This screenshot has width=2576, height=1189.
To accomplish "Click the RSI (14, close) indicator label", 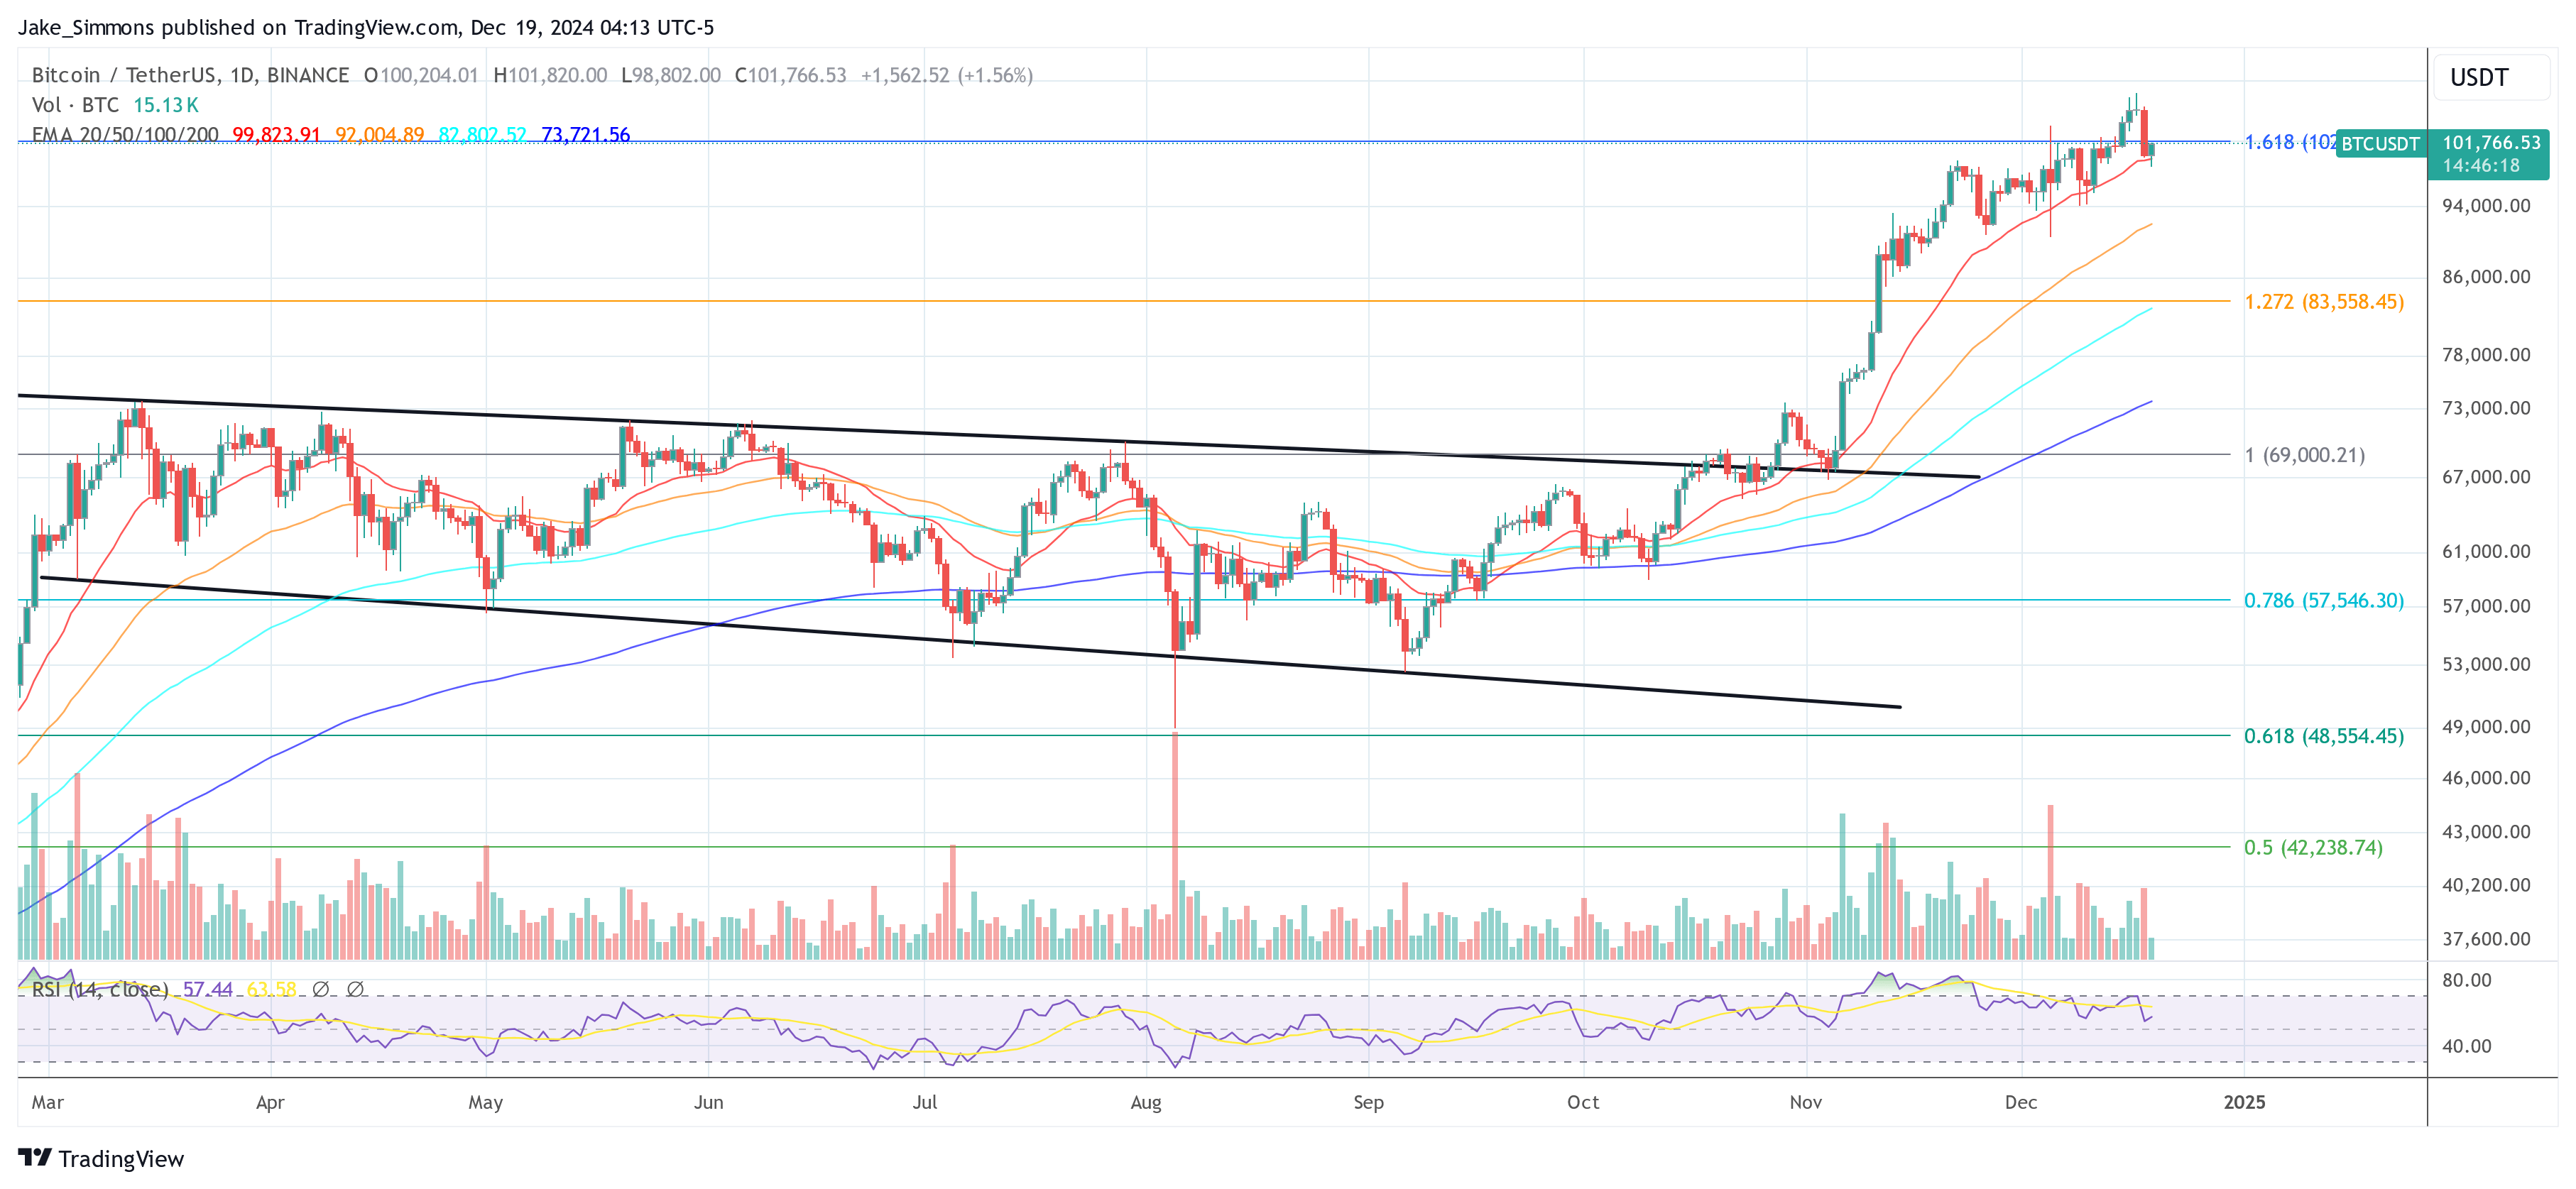I will click(100, 989).
